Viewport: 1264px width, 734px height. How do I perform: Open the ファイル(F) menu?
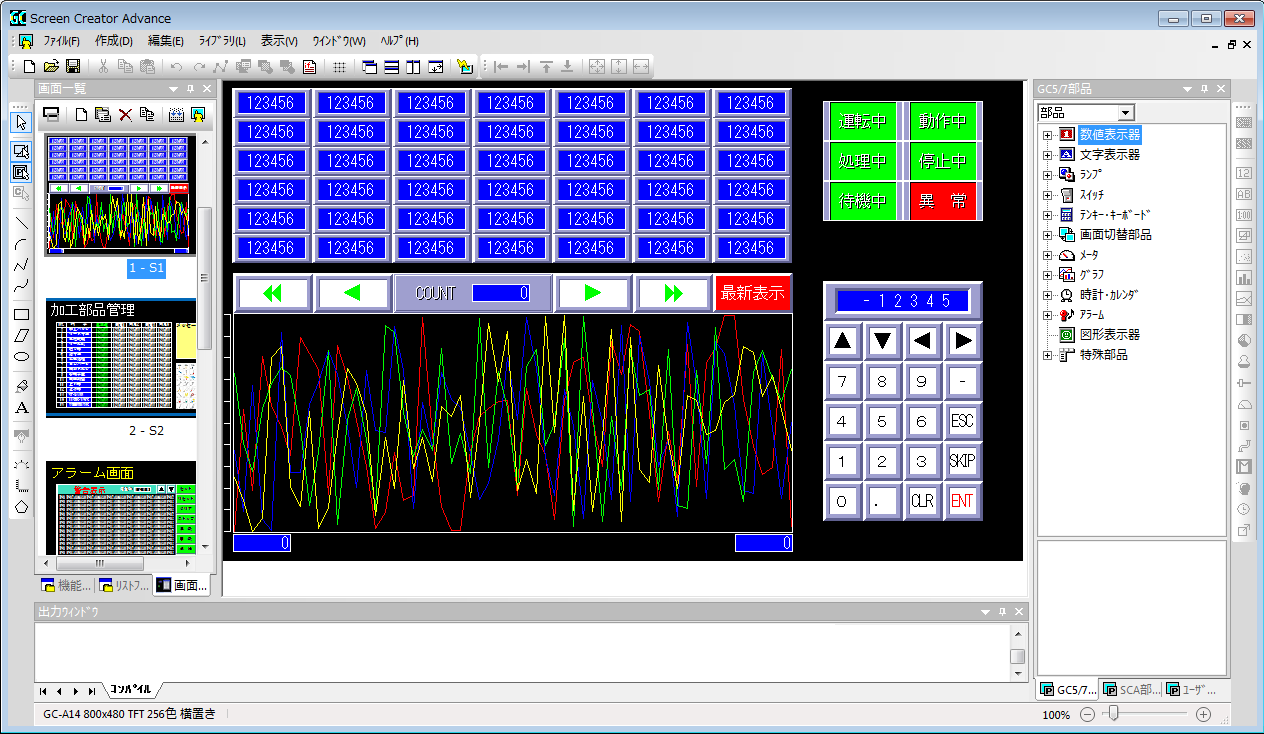point(61,41)
